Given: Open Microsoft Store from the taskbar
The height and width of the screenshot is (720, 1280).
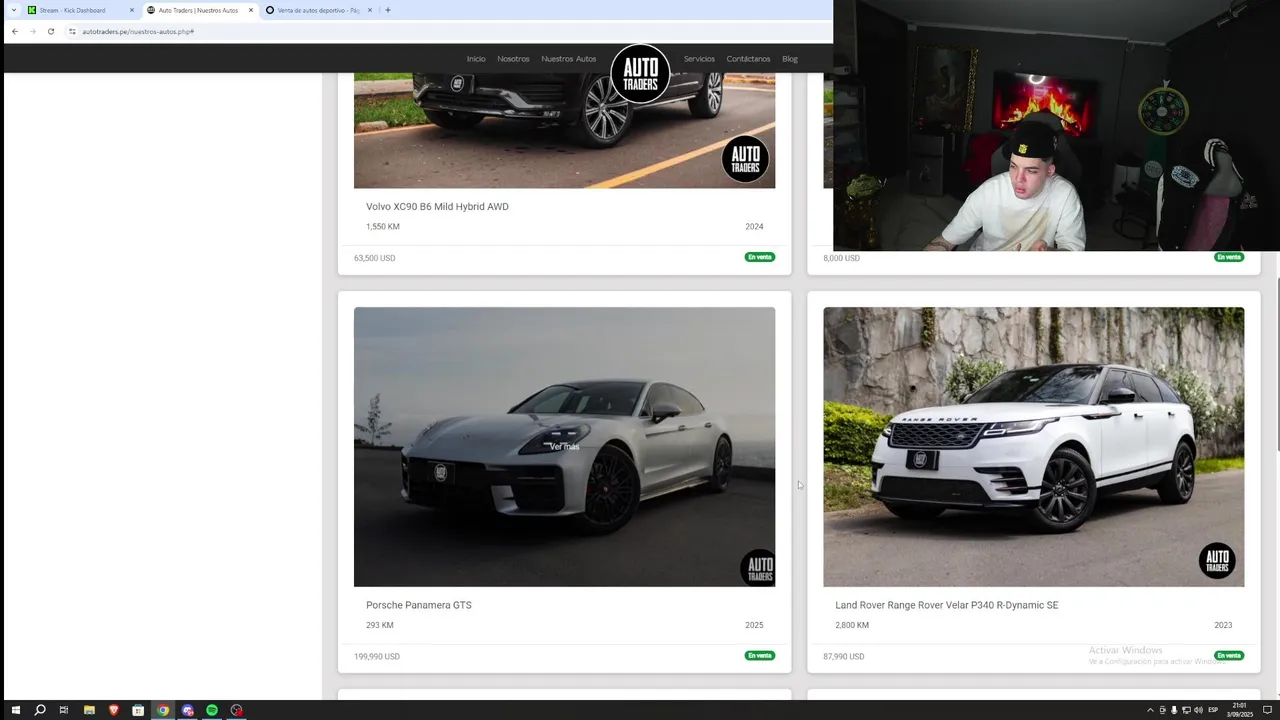Looking at the screenshot, I should [138, 710].
